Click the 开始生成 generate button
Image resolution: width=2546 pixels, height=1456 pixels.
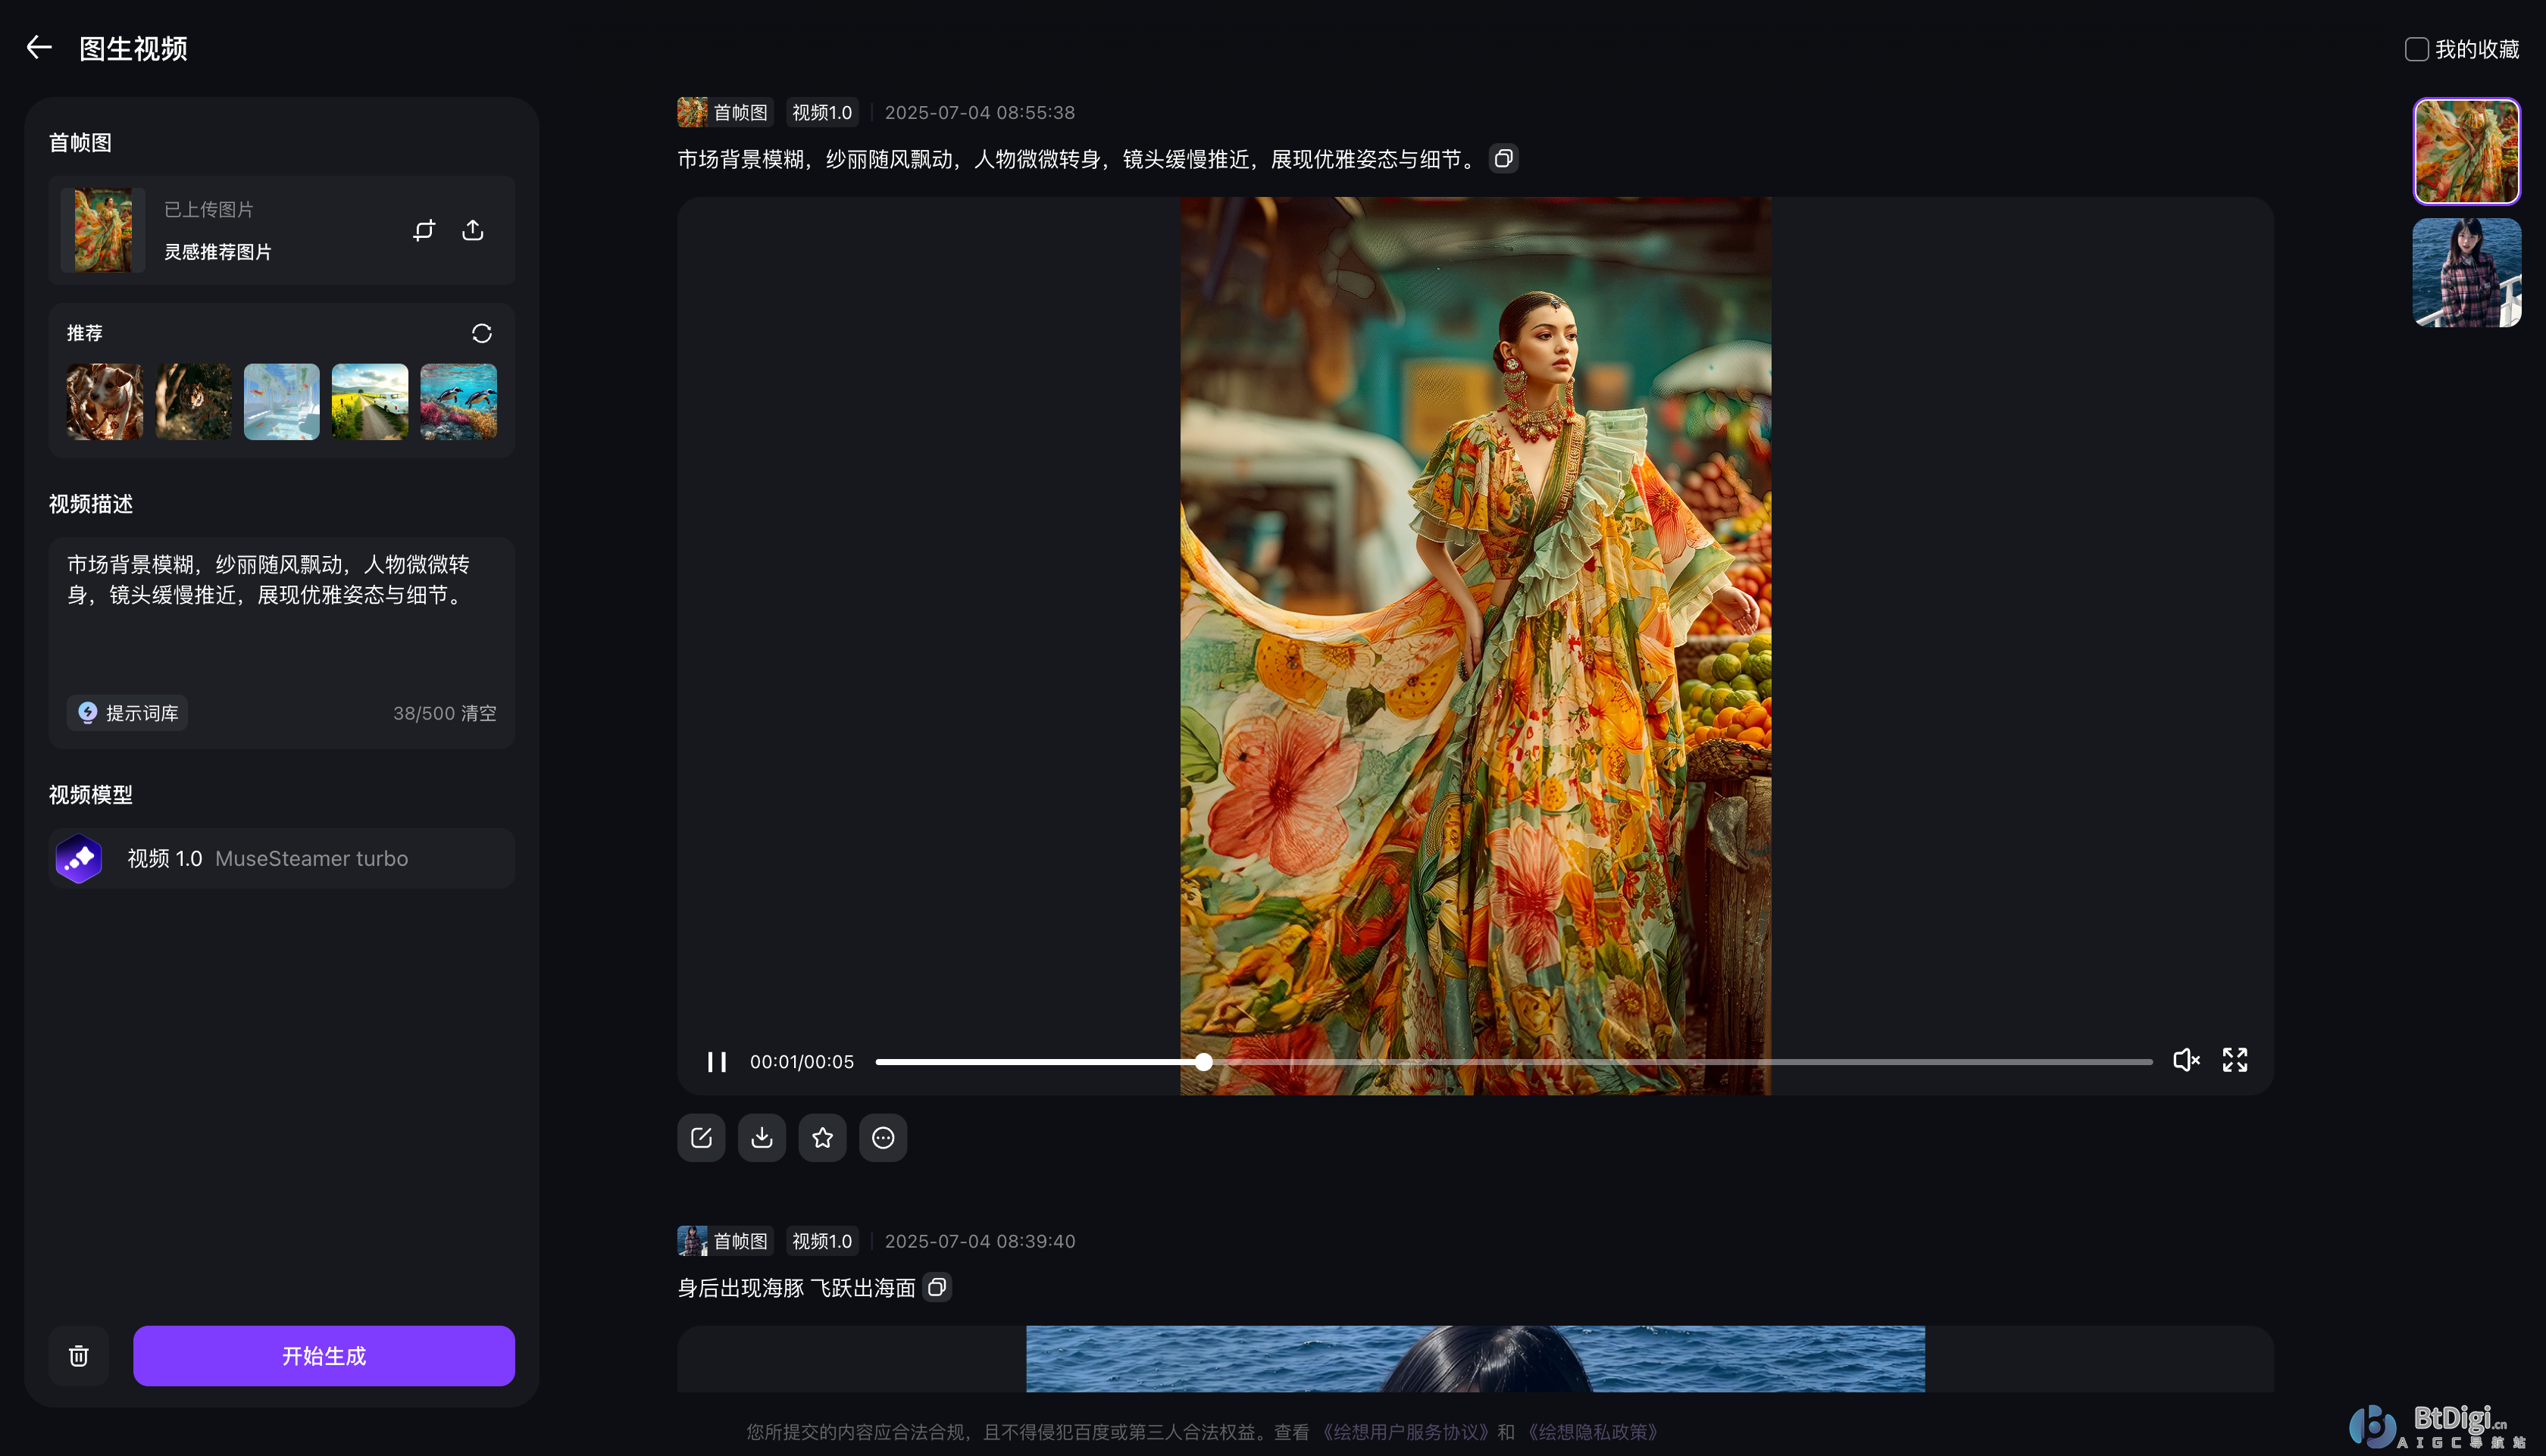[323, 1355]
